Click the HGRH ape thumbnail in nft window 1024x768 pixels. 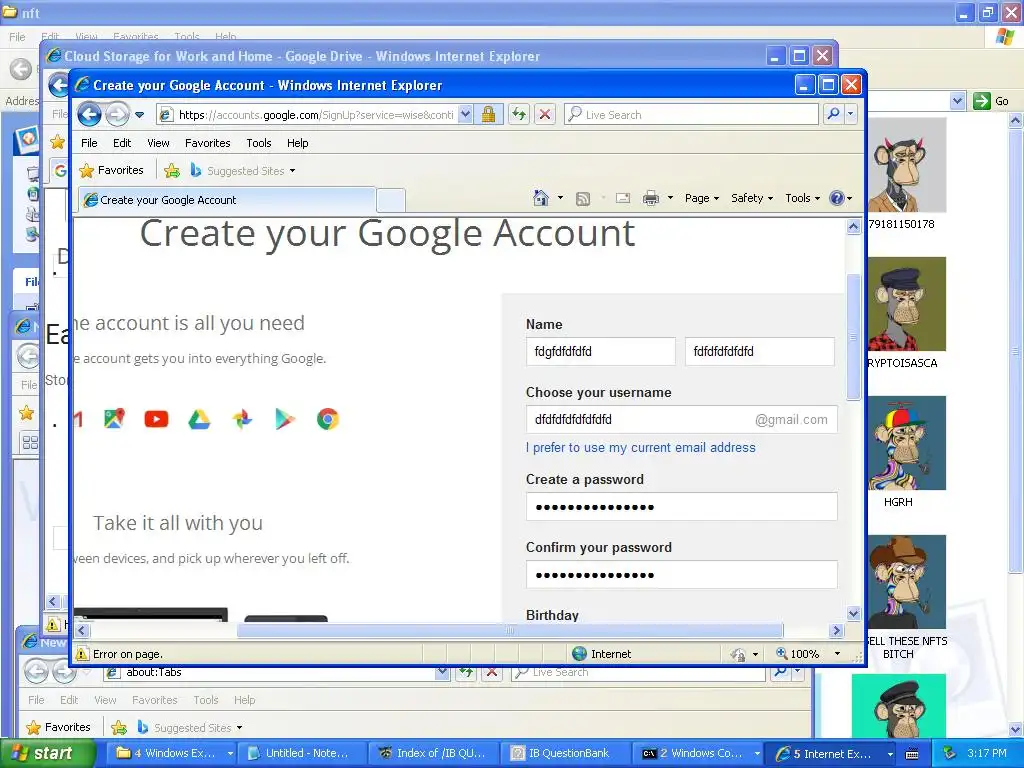[x=906, y=443]
